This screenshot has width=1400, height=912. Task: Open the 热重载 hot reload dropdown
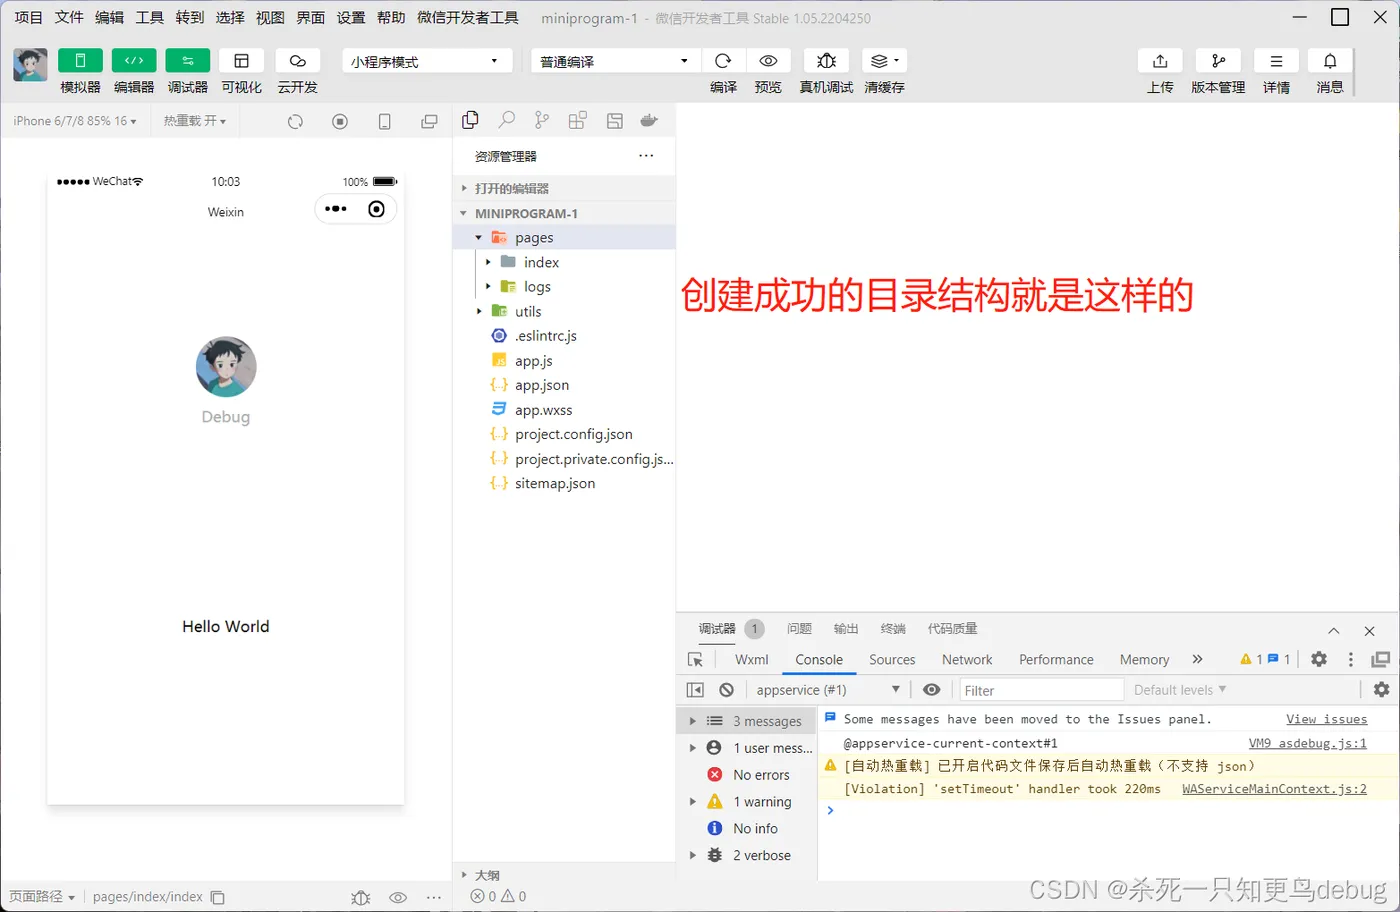pyautogui.click(x=195, y=121)
